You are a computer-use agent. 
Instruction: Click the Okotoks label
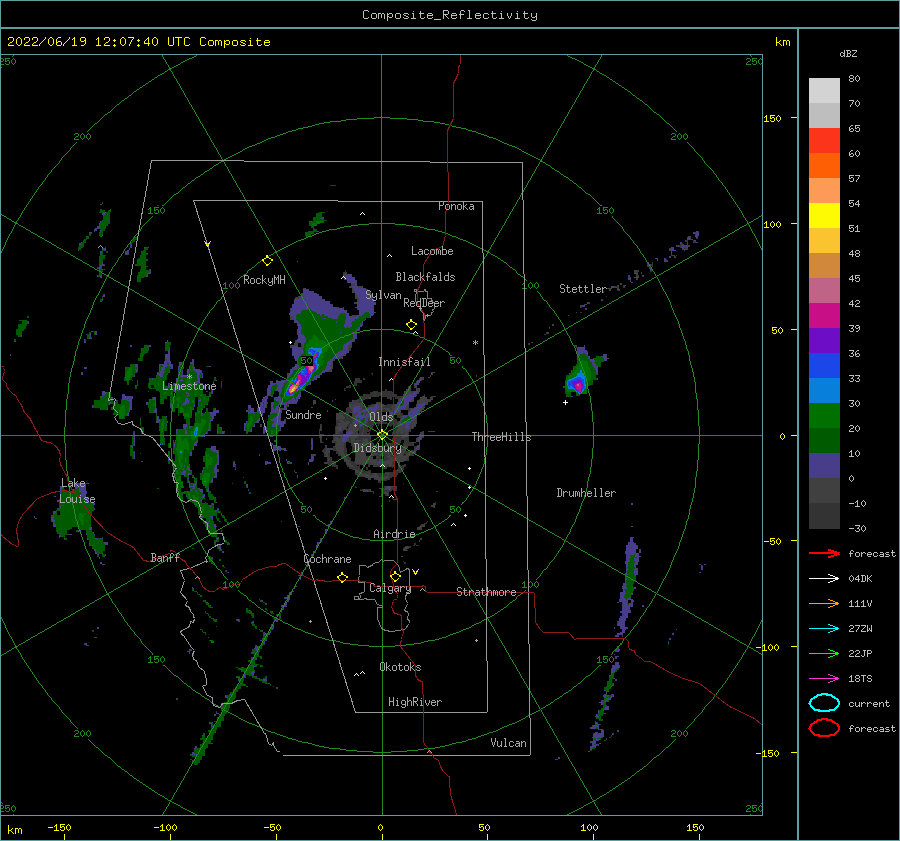pos(401,667)
